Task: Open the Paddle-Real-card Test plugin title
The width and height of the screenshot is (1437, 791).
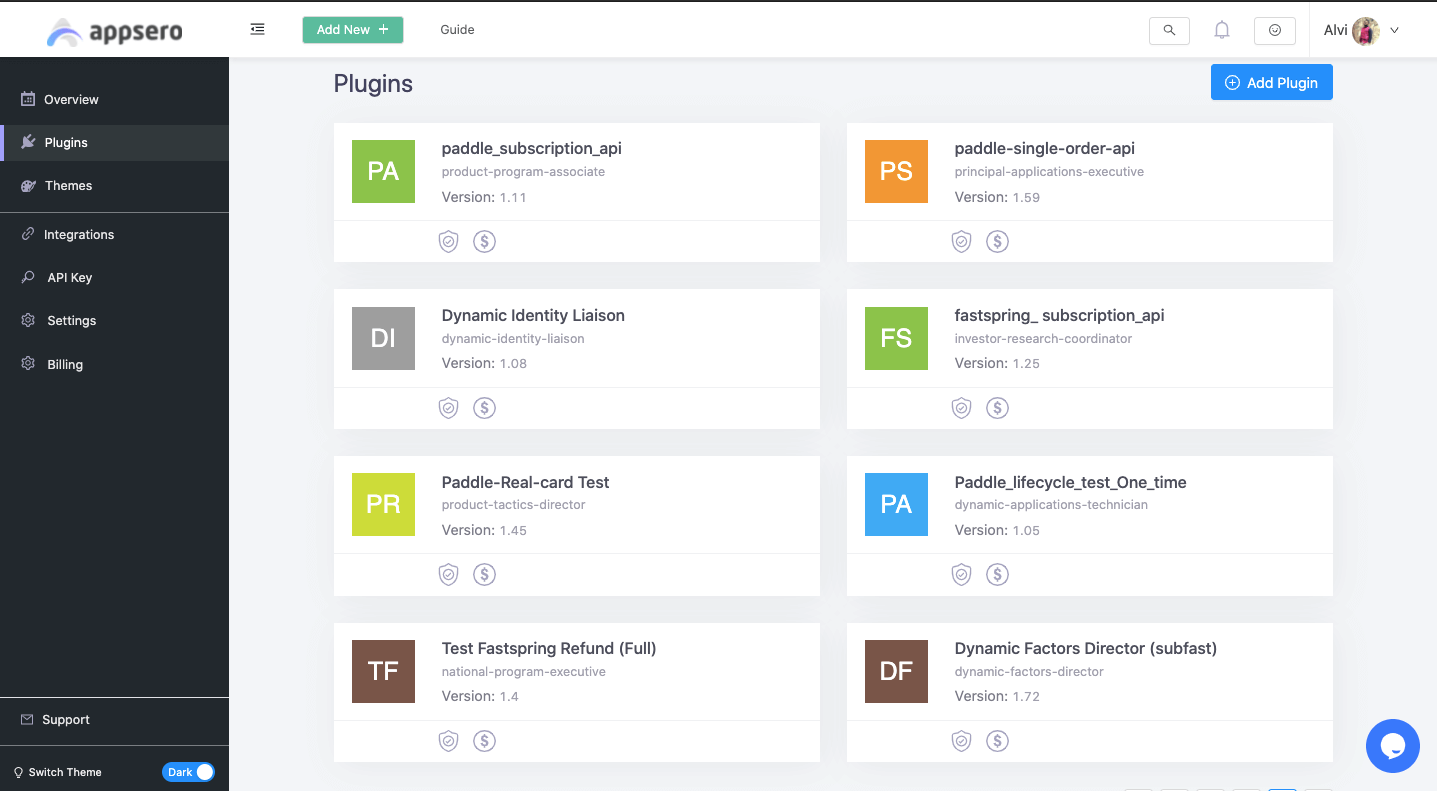Action: click(526, 482)
